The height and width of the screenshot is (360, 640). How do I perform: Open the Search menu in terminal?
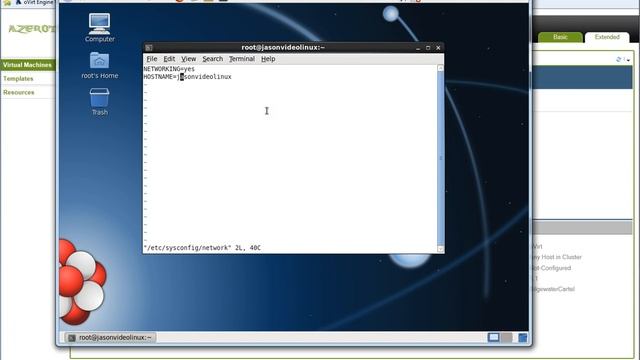213,59
